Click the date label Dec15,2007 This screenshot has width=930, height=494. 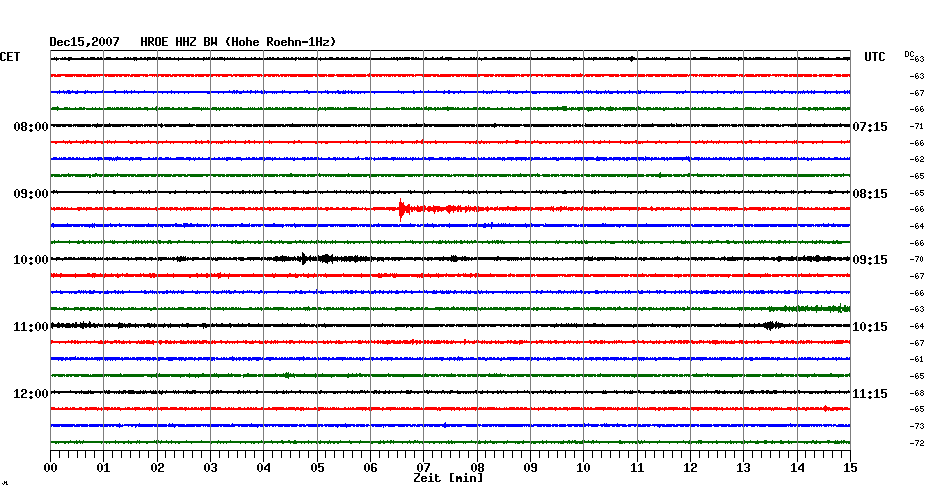click(x=84, y=42)
